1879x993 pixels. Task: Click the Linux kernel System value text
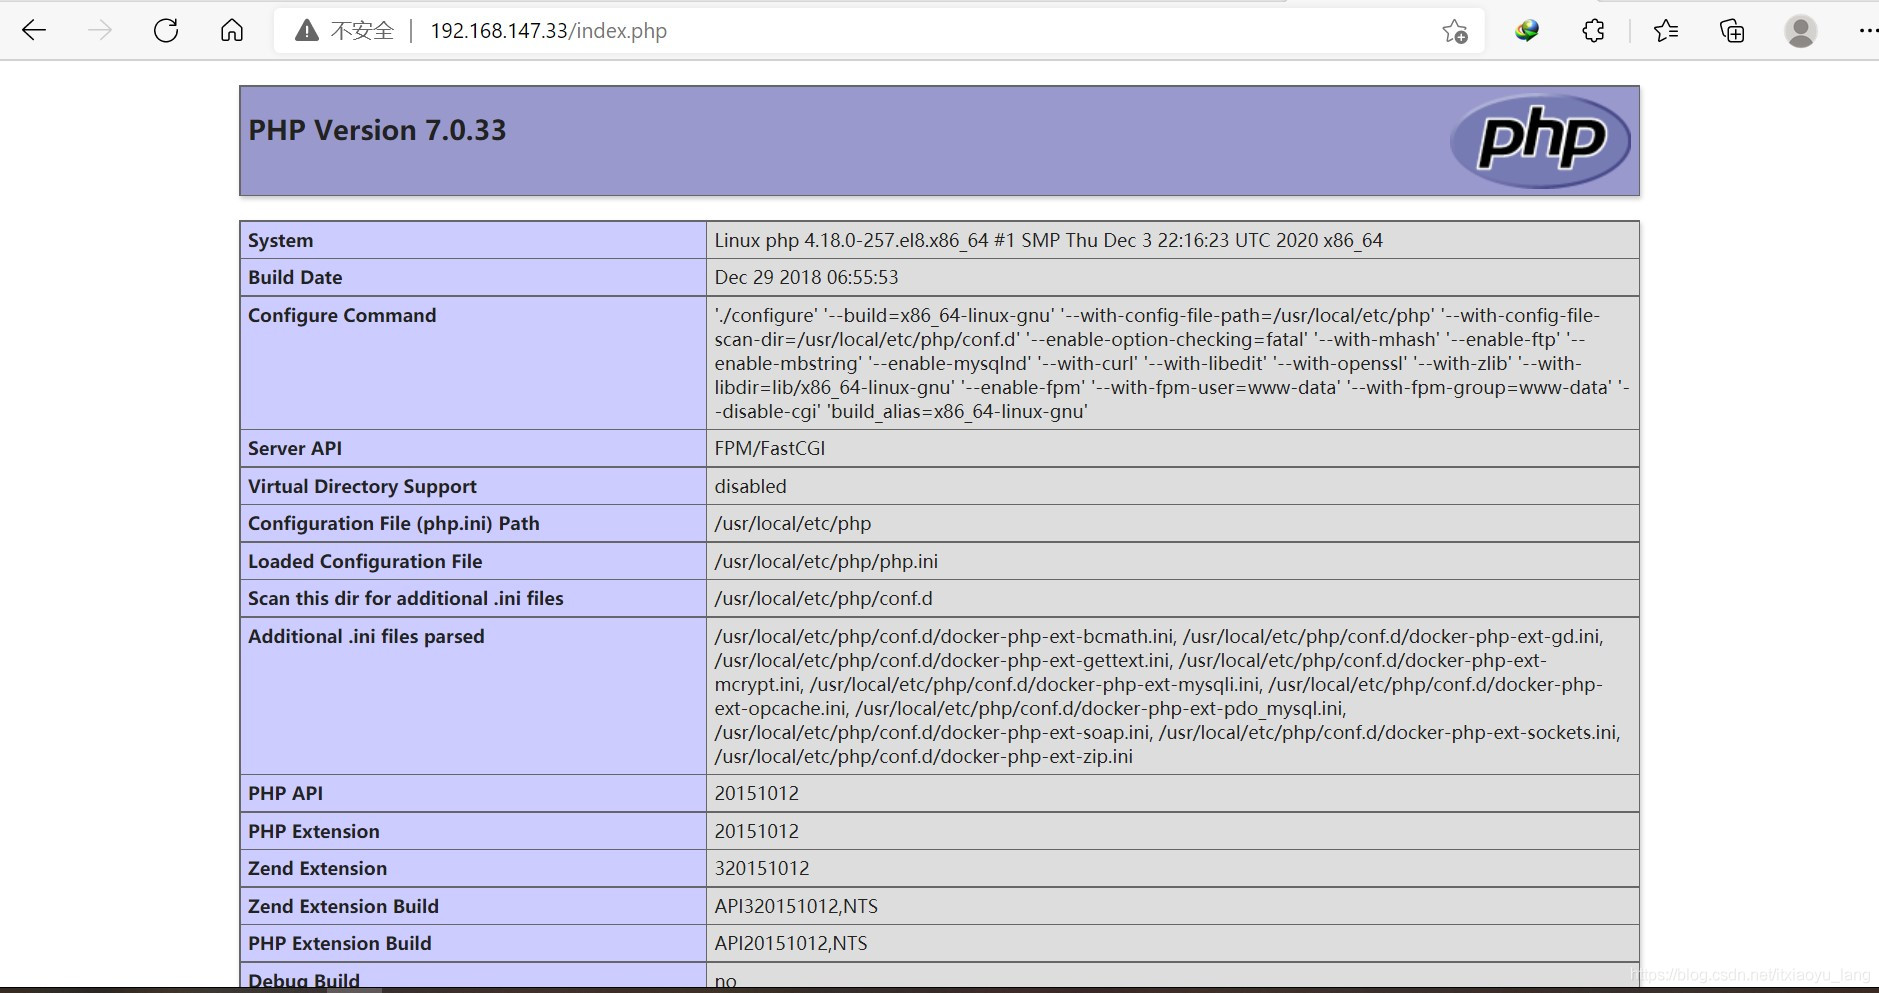pyautogui.click(x=1048, y=240)
